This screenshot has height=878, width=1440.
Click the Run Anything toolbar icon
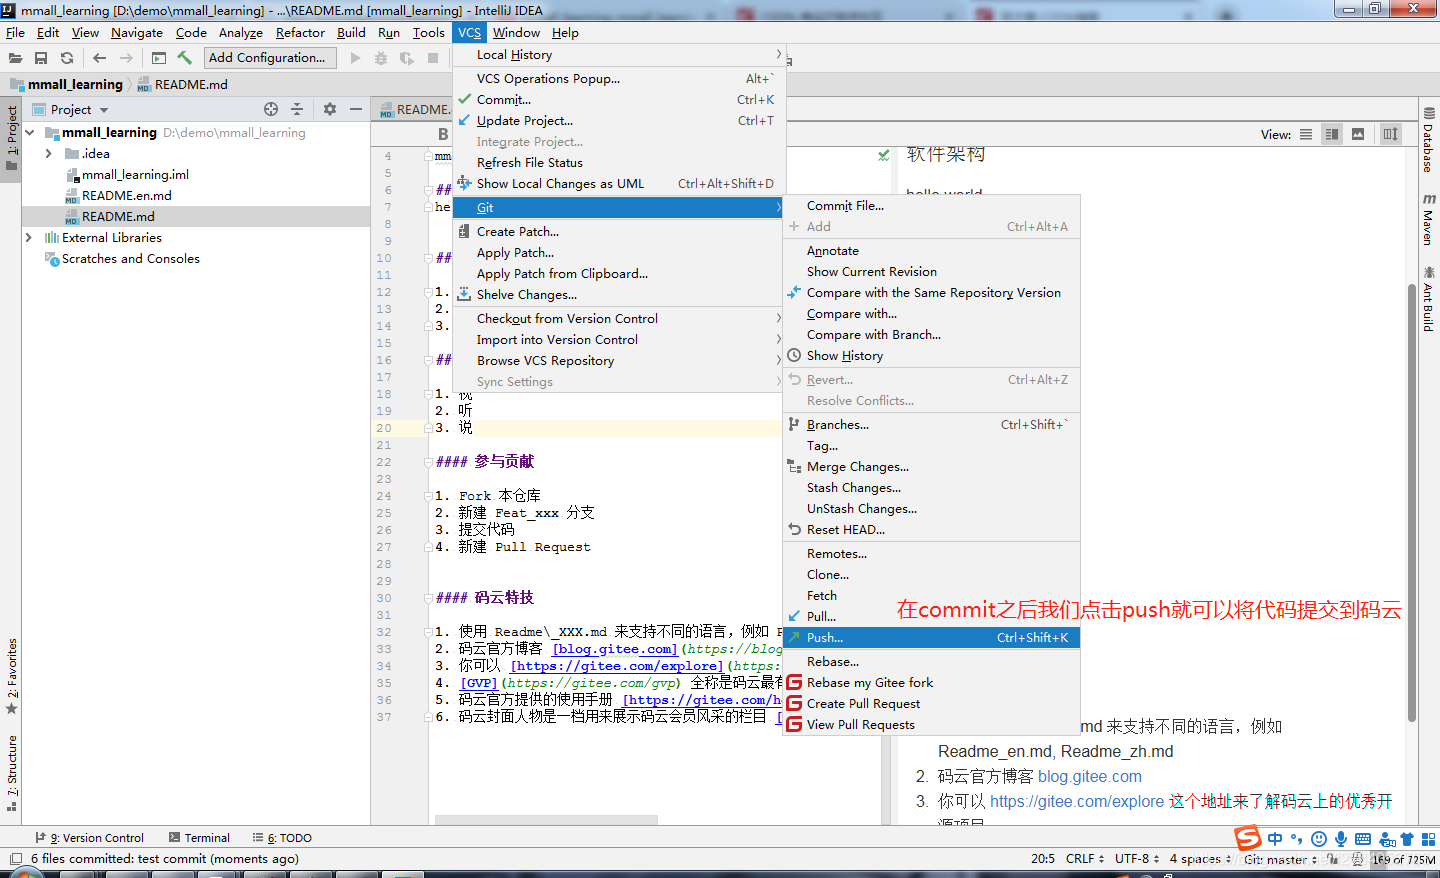point(159,58)
